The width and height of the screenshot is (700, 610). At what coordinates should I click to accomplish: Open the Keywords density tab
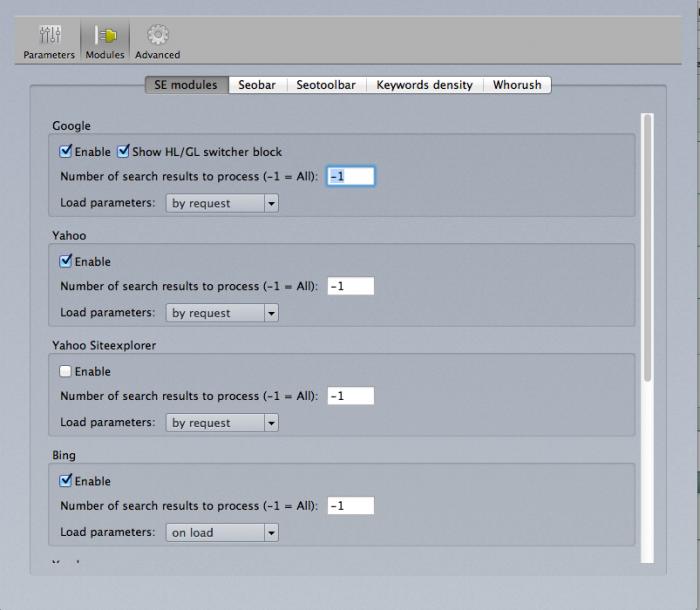[x=425, y=85]
